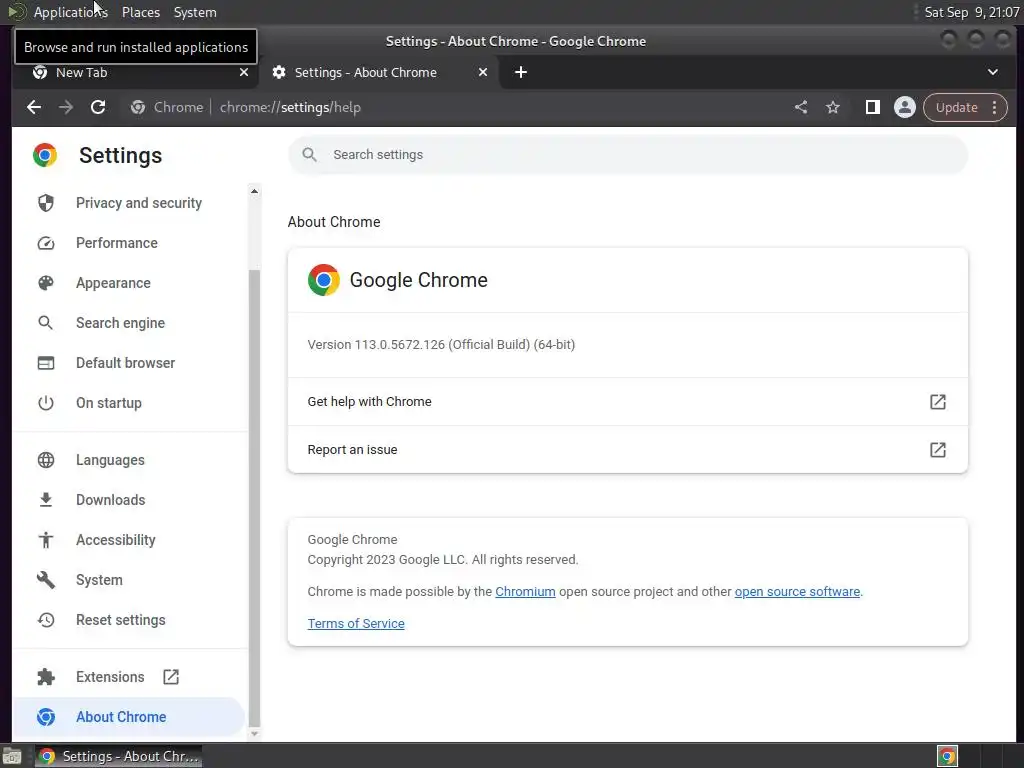Screen dimensions: 1024x768
Task: Click the sidebar scroll down arrow
Action: point(255,734)
